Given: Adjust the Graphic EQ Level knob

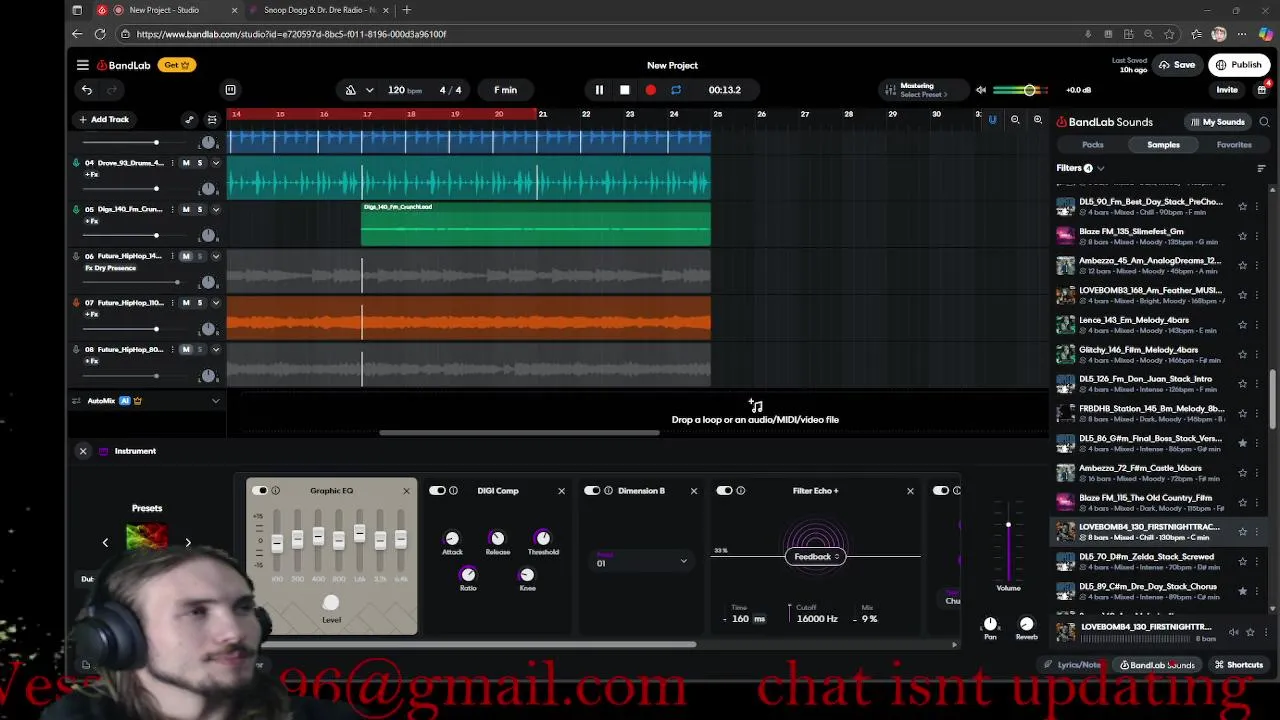Looking at the screenshot, I should click(x=331, y=602).
